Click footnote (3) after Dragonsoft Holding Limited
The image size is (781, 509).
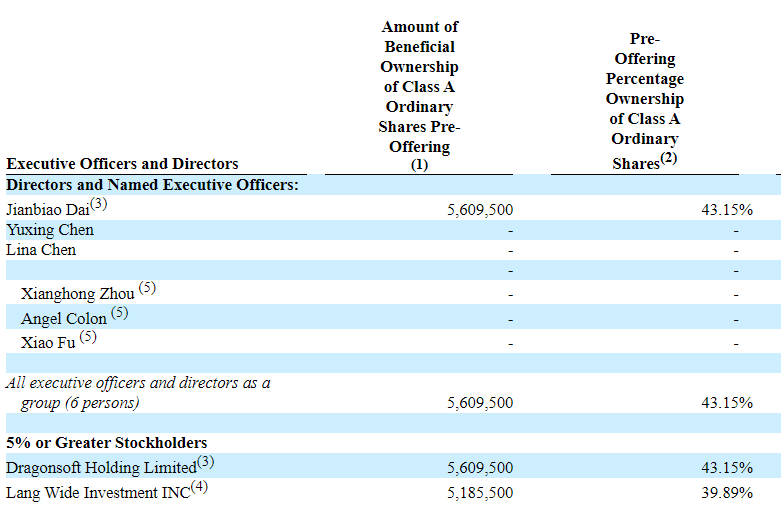tap(205, 462)
